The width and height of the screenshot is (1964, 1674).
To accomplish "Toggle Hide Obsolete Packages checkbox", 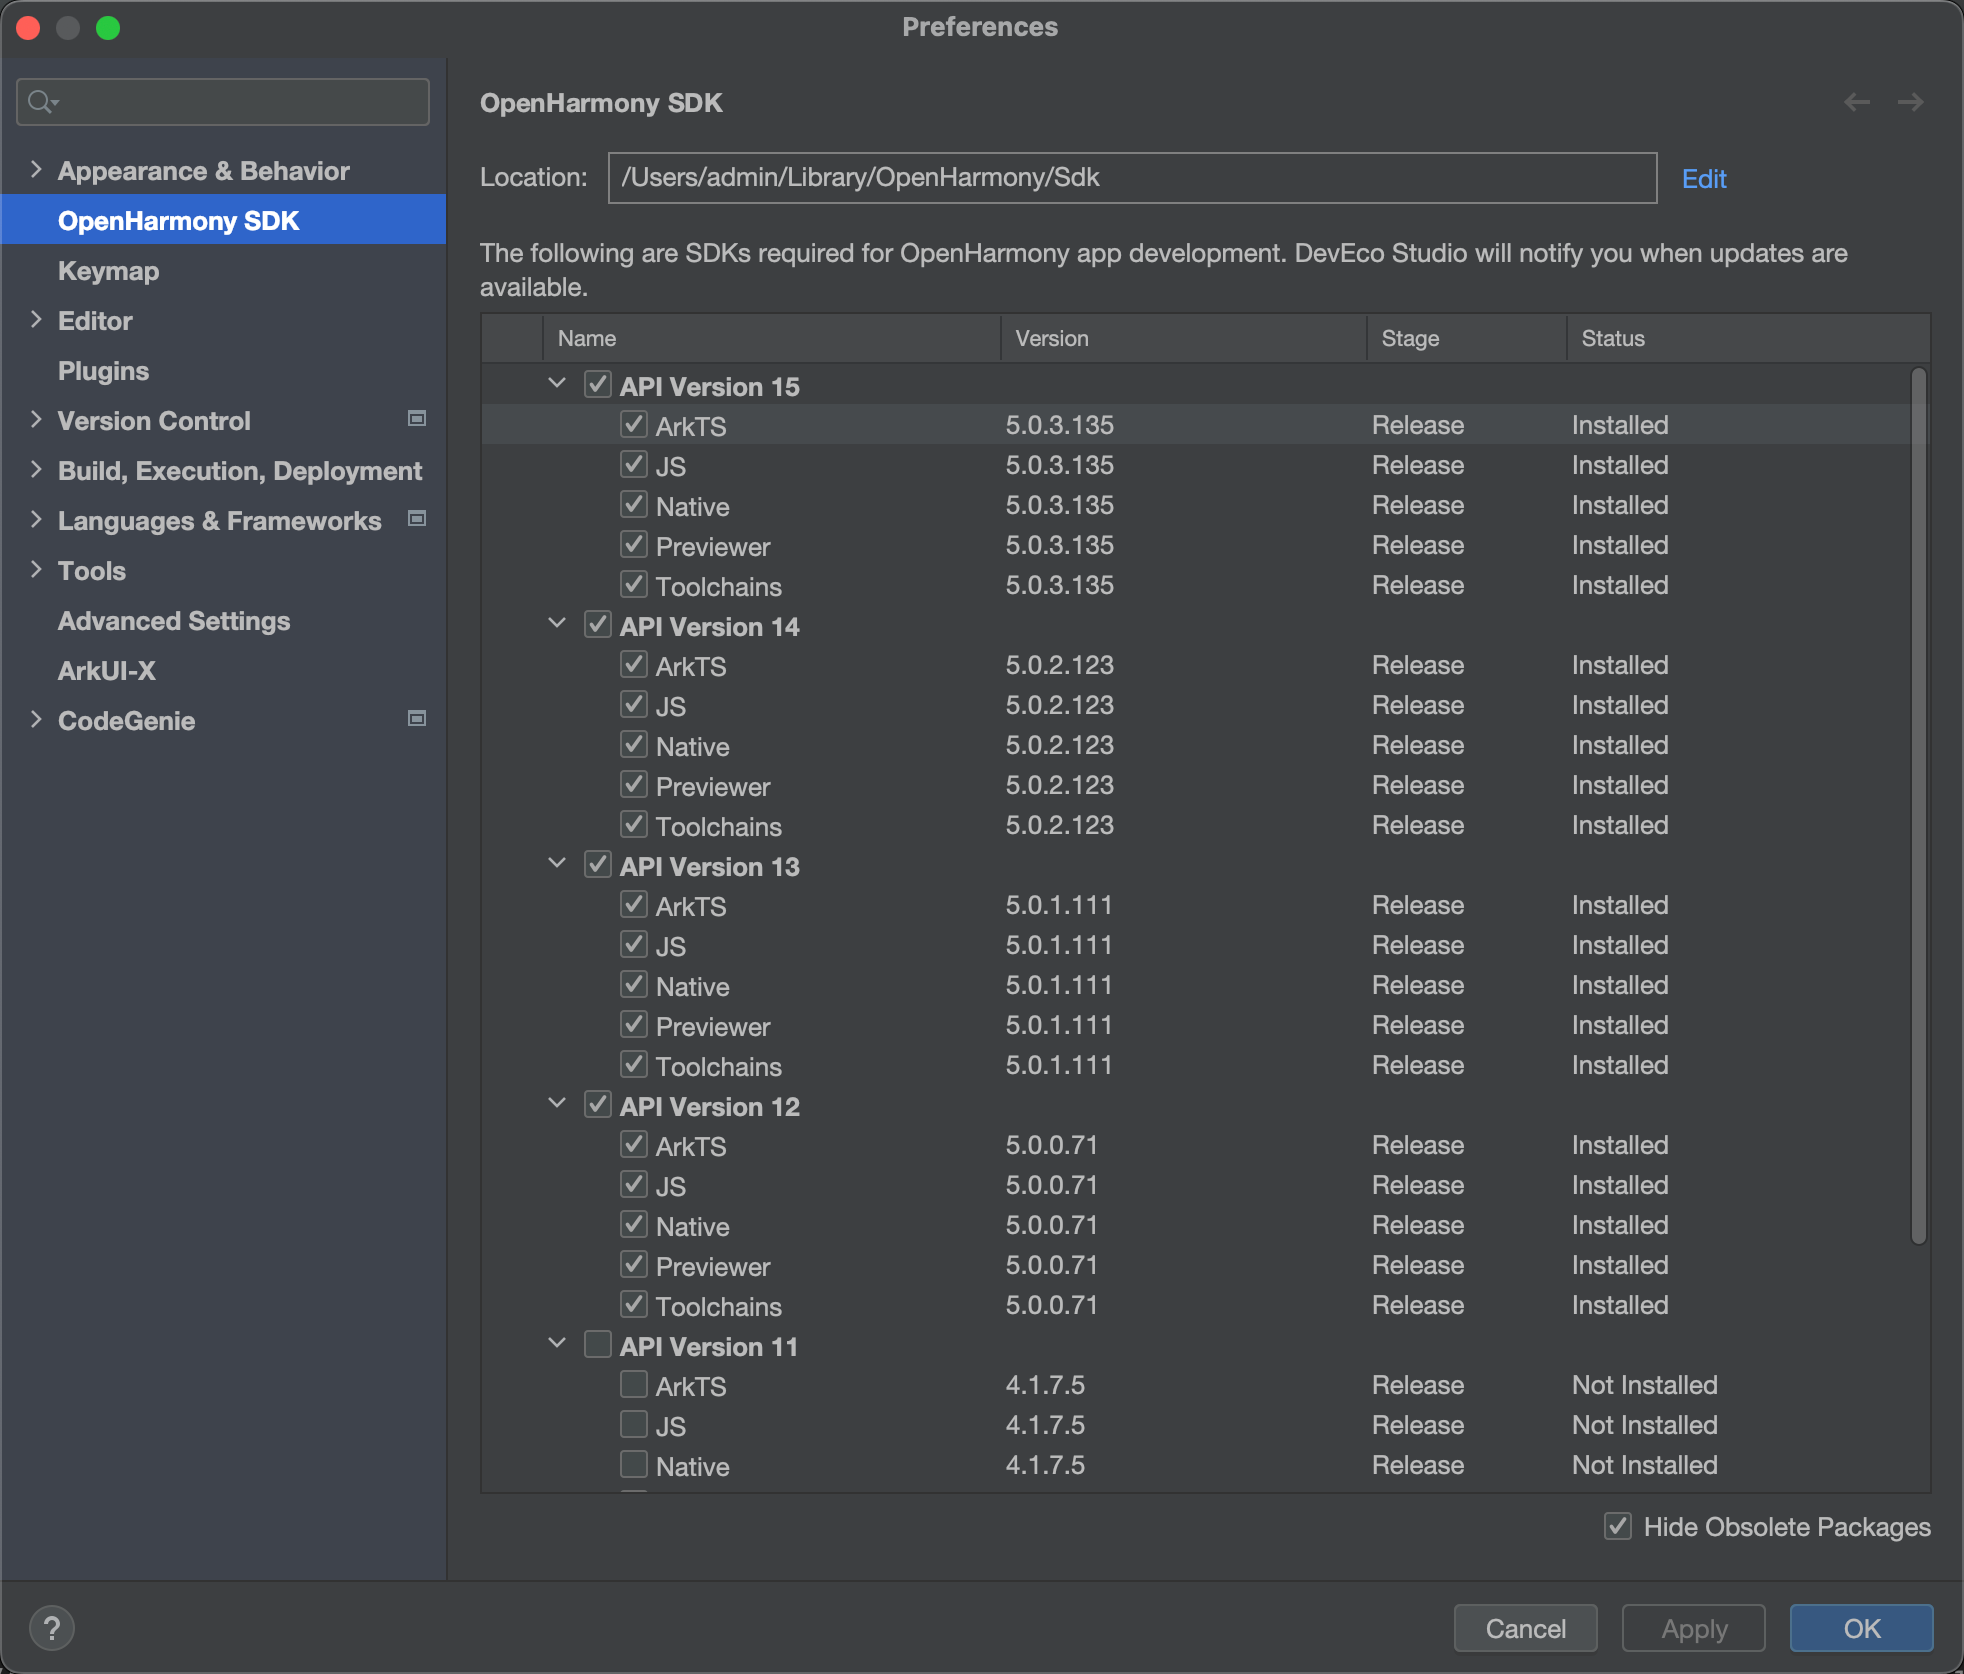I will click(1618, 1526).
